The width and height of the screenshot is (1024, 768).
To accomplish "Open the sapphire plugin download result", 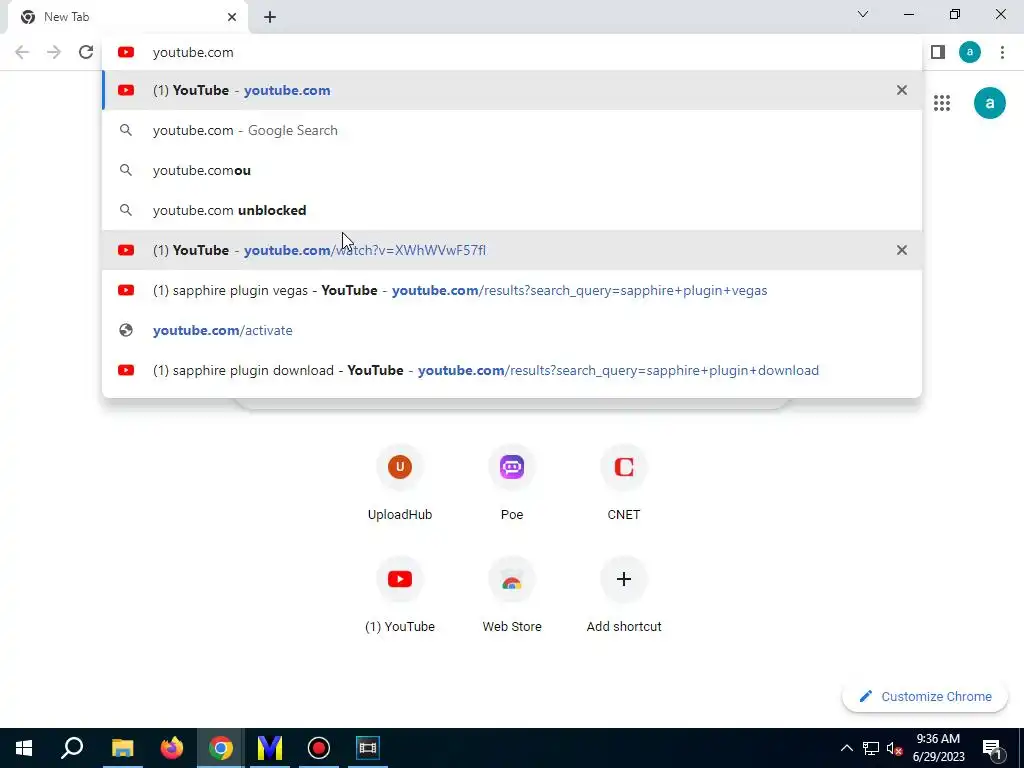I will (512, 370).
